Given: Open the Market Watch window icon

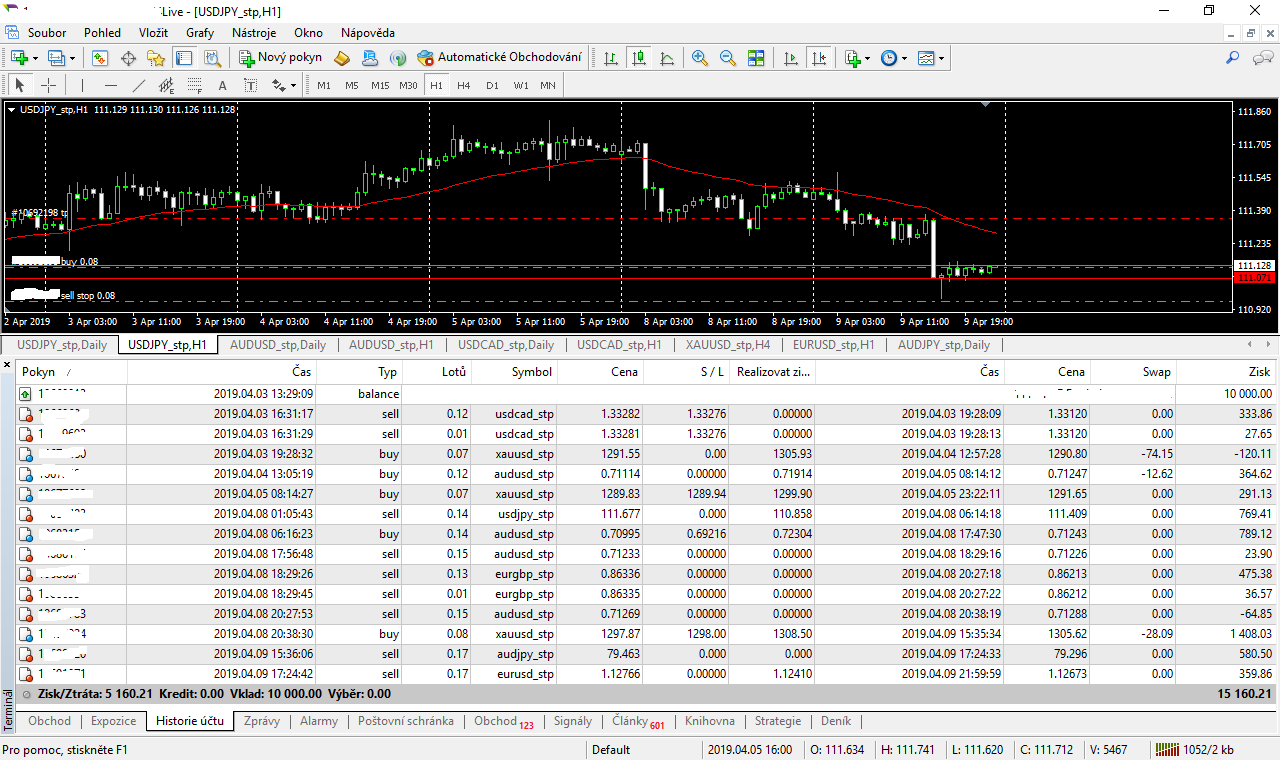Looking at the screenshot, I should 100,58.
